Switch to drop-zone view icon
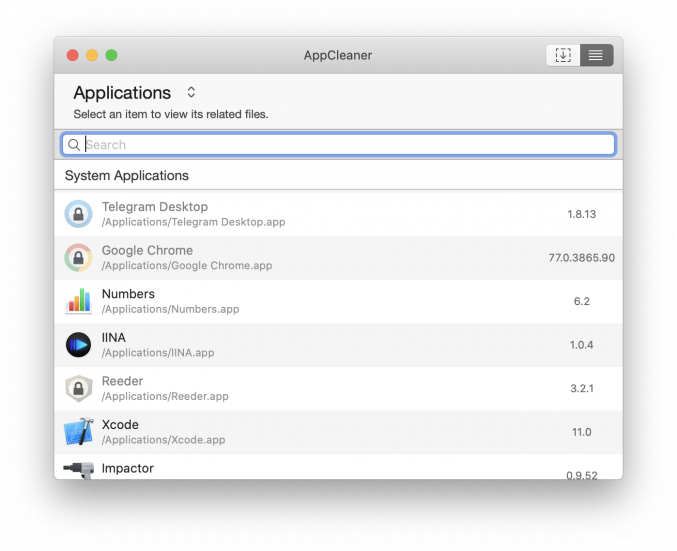This screenshot has height=551, width=677. [563, 55]
